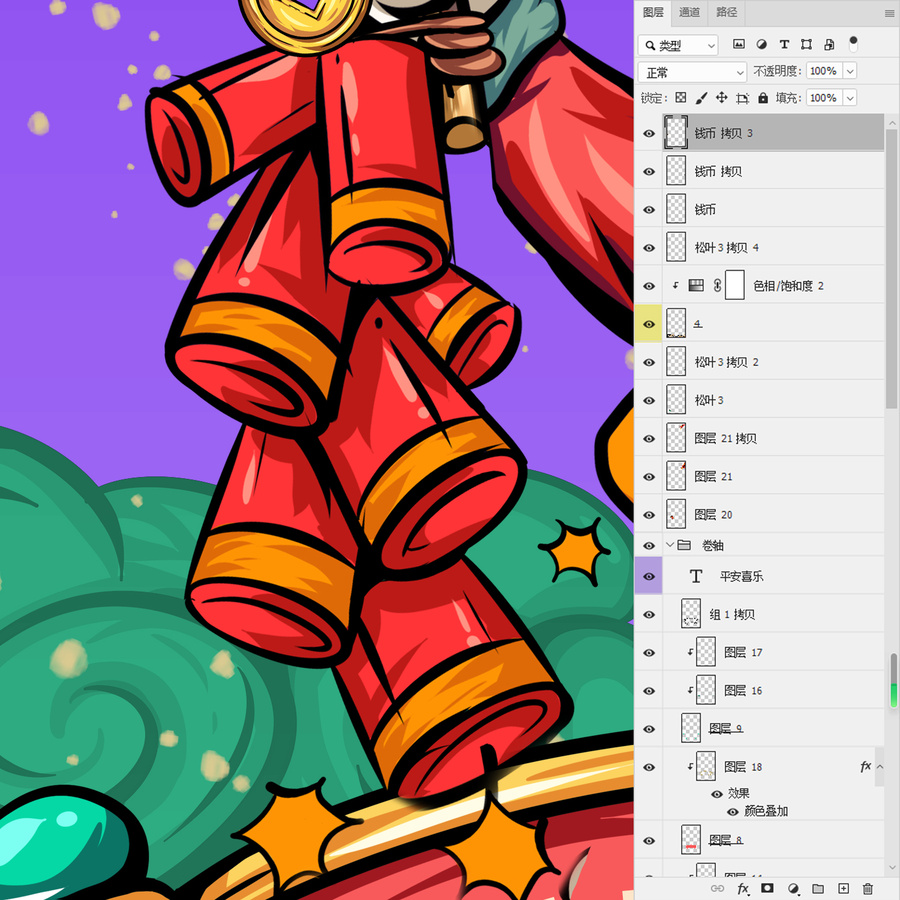Add layer style fx button at bottom
This screenshot has width=900, height=900.
pos(743,889)
